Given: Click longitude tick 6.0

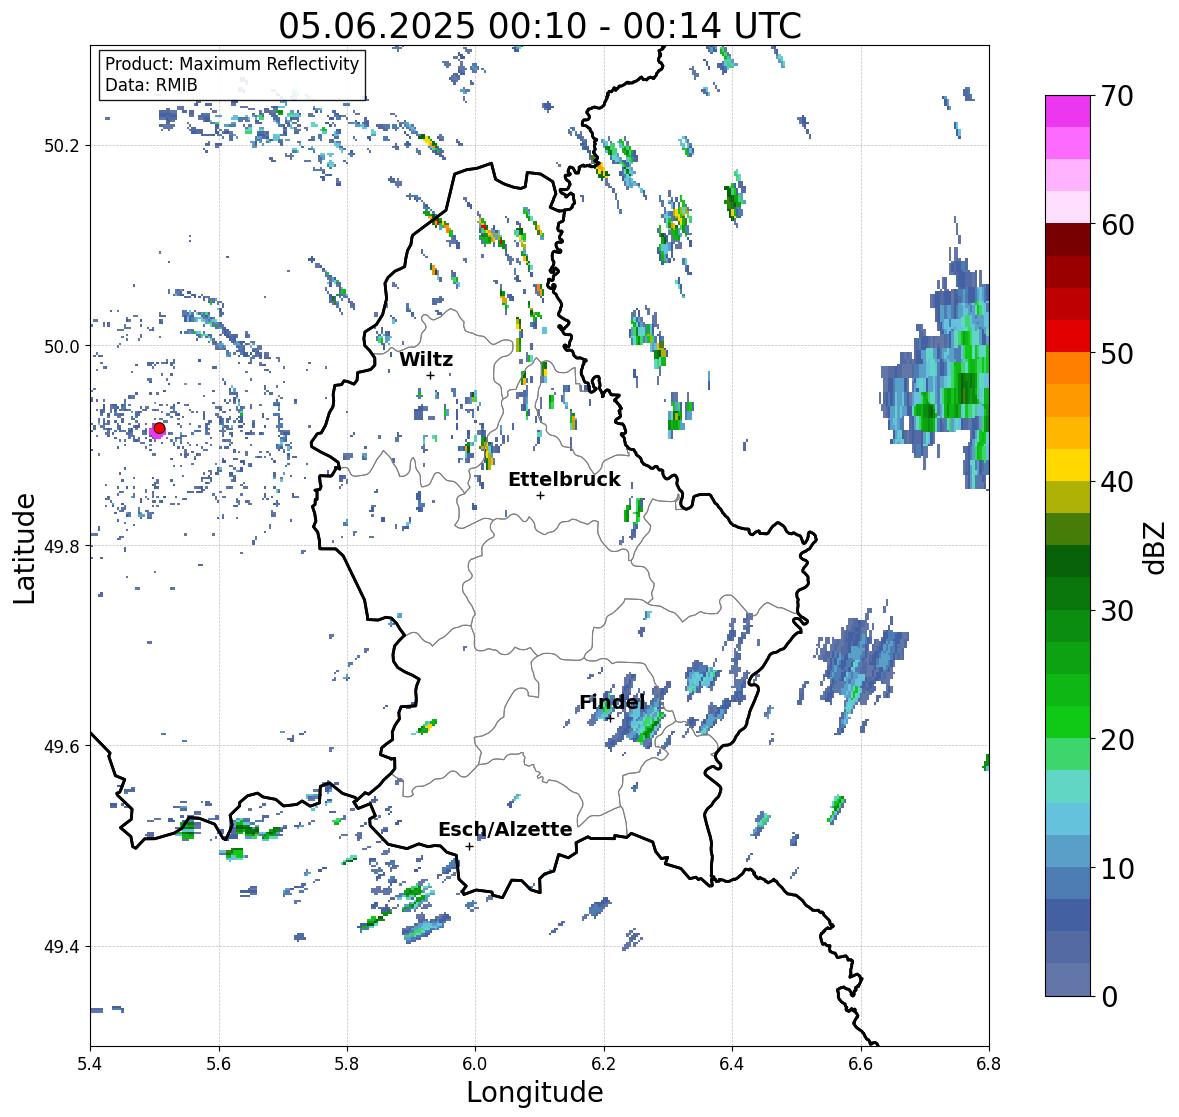Looking at the screenshot, I should (x=475, y=1064).
